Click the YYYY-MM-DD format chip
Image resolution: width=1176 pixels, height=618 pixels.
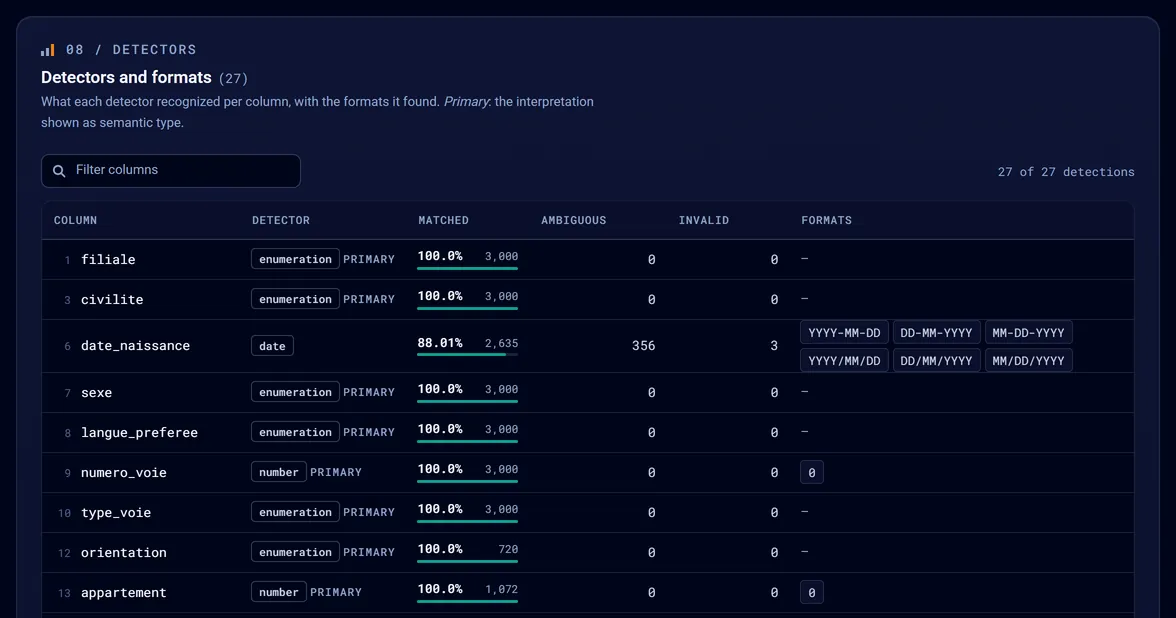[x=844, y=332]
